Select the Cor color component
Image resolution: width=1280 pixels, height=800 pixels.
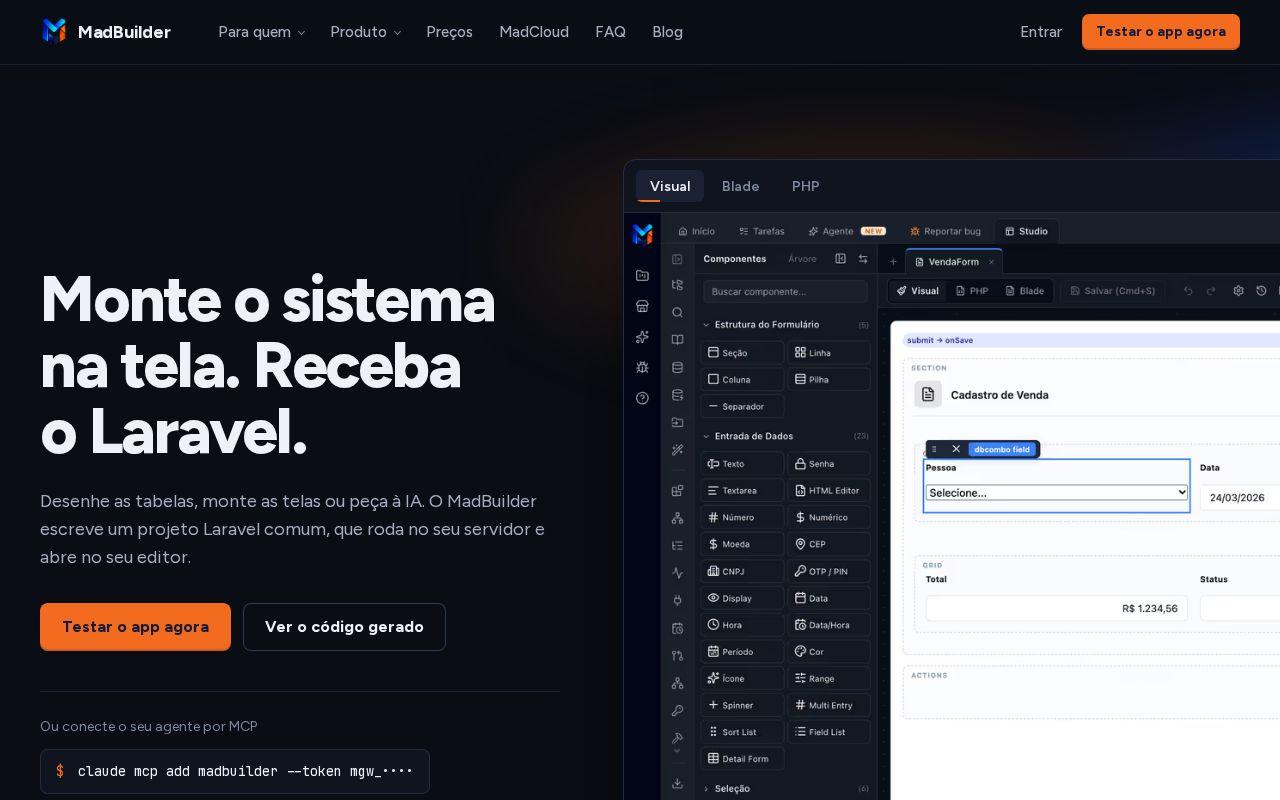[829, 652]
